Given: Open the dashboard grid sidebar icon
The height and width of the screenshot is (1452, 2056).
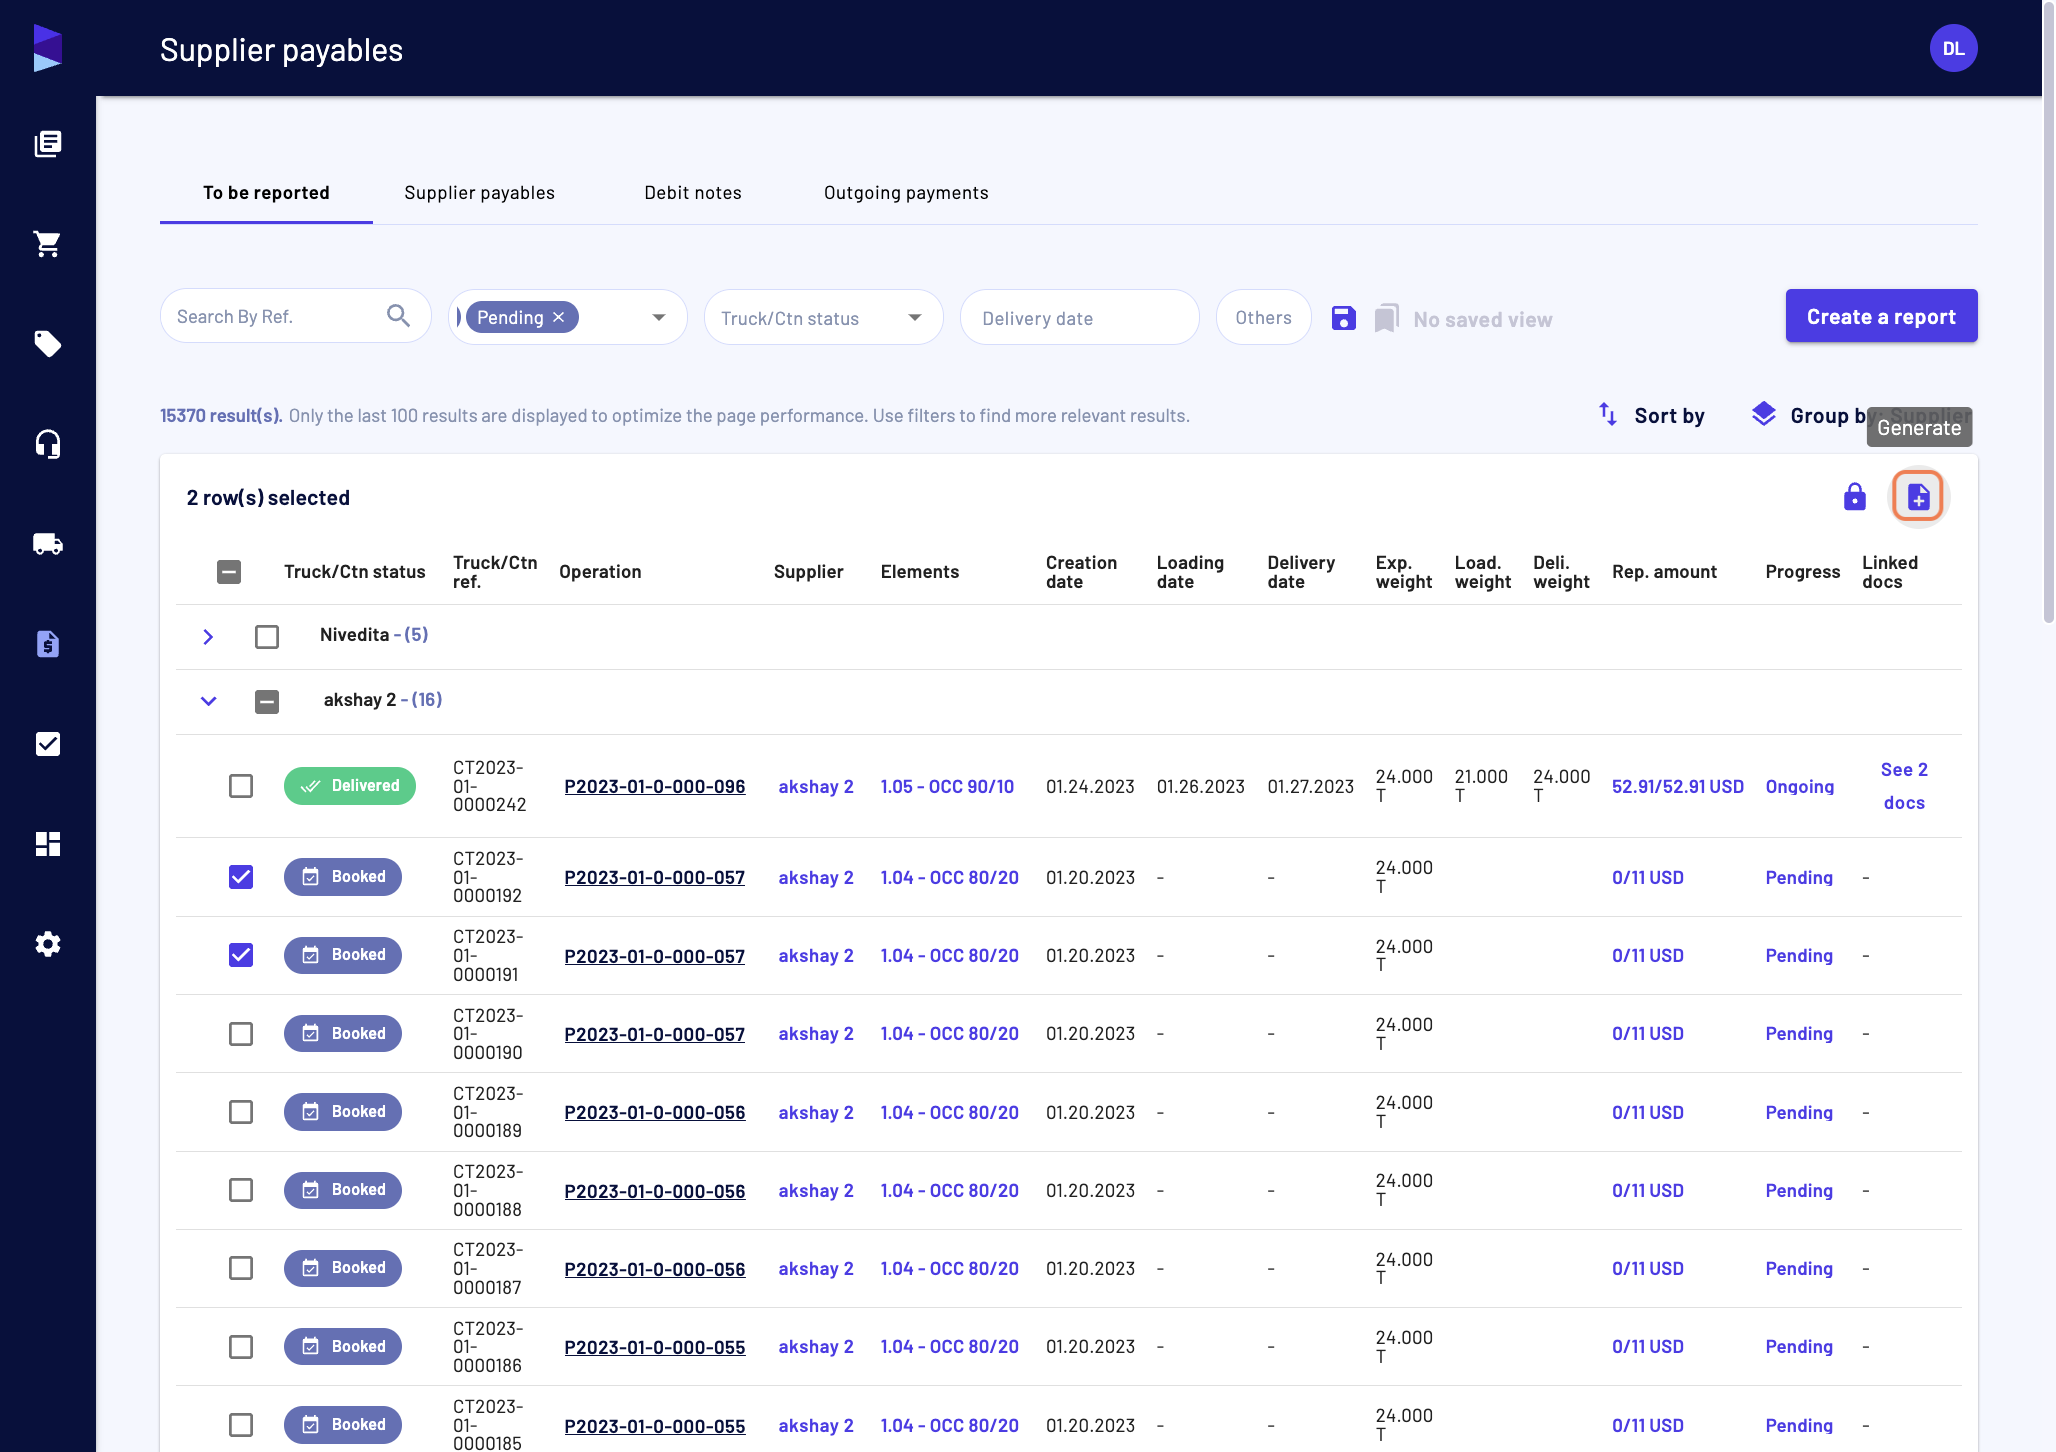Looking at the screenshot, I should [x=47, y=844].
